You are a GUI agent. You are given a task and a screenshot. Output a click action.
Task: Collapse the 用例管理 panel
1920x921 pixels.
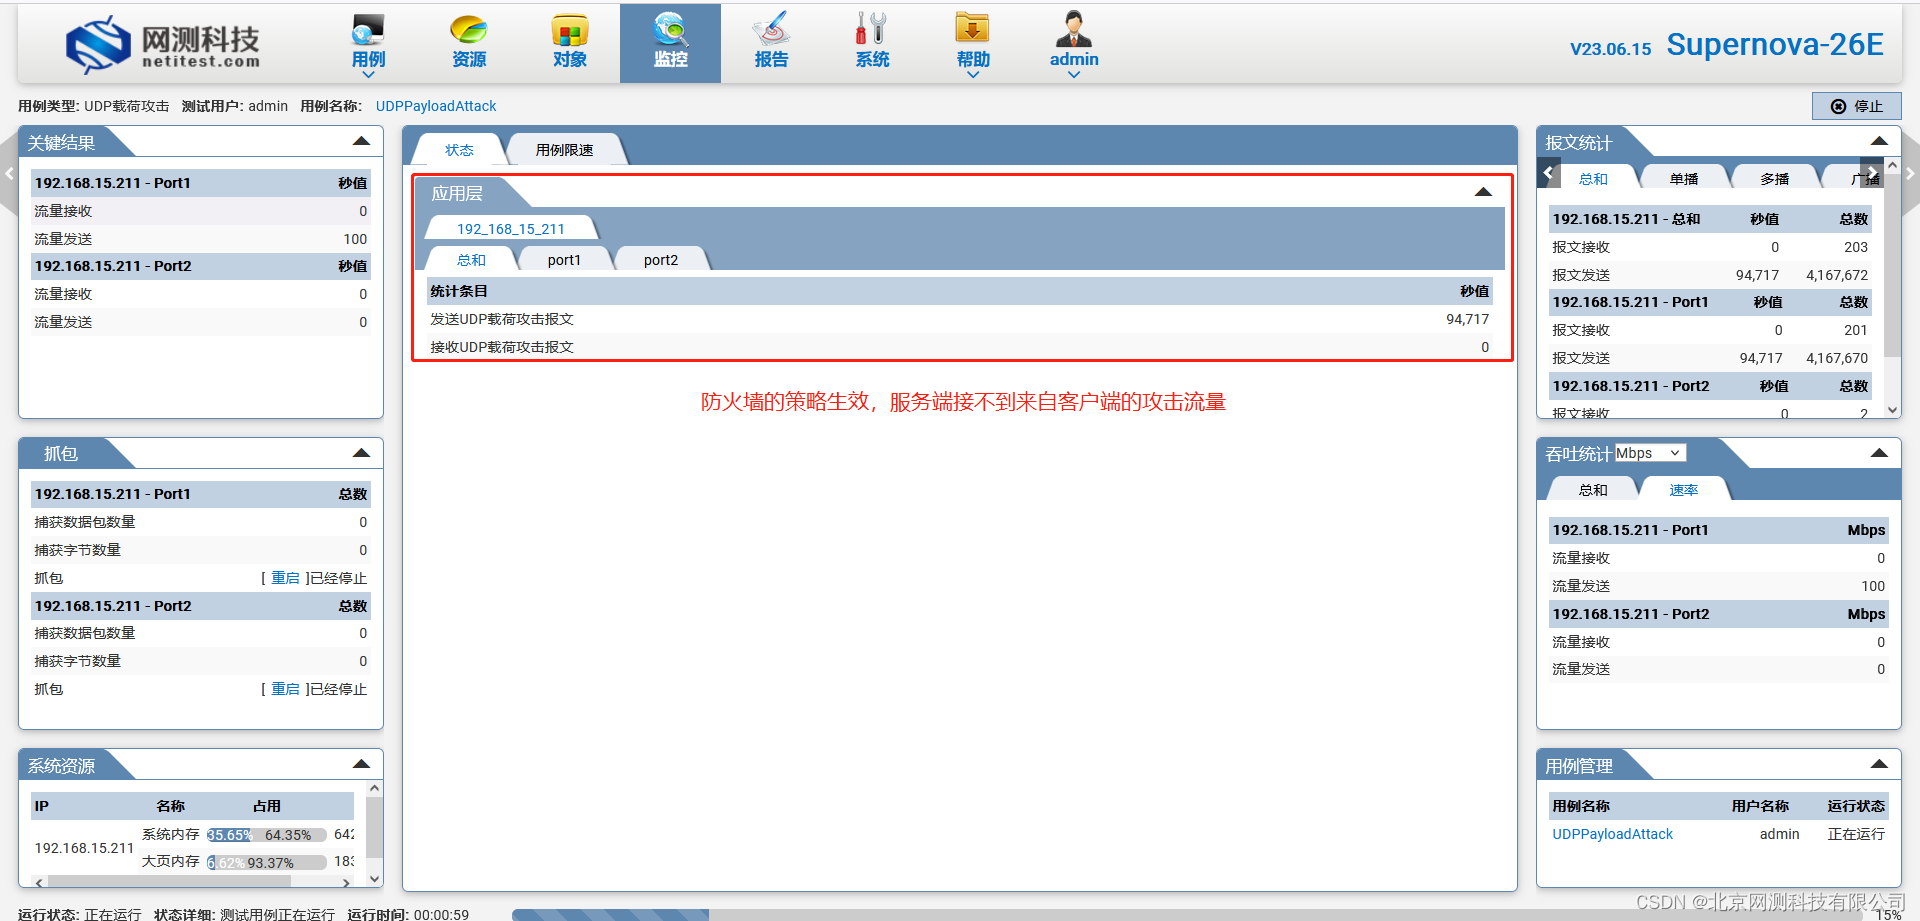click(x=1879, y=764)
